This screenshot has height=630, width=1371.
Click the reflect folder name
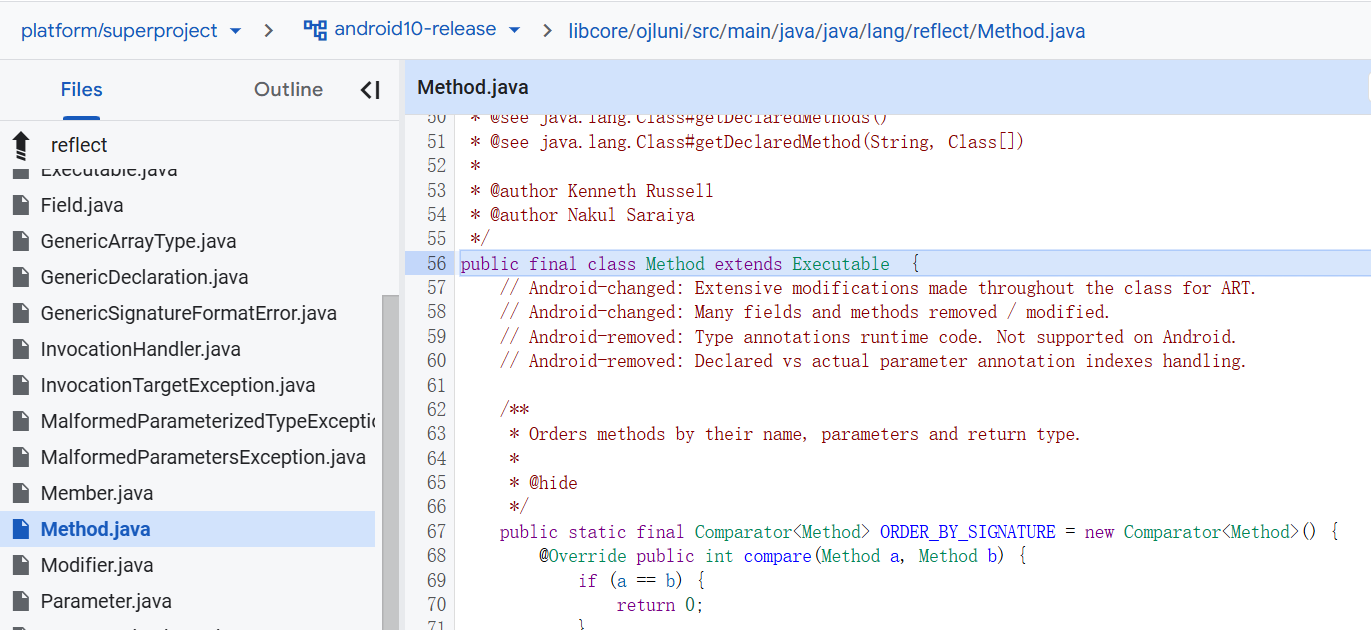[79, 146]
